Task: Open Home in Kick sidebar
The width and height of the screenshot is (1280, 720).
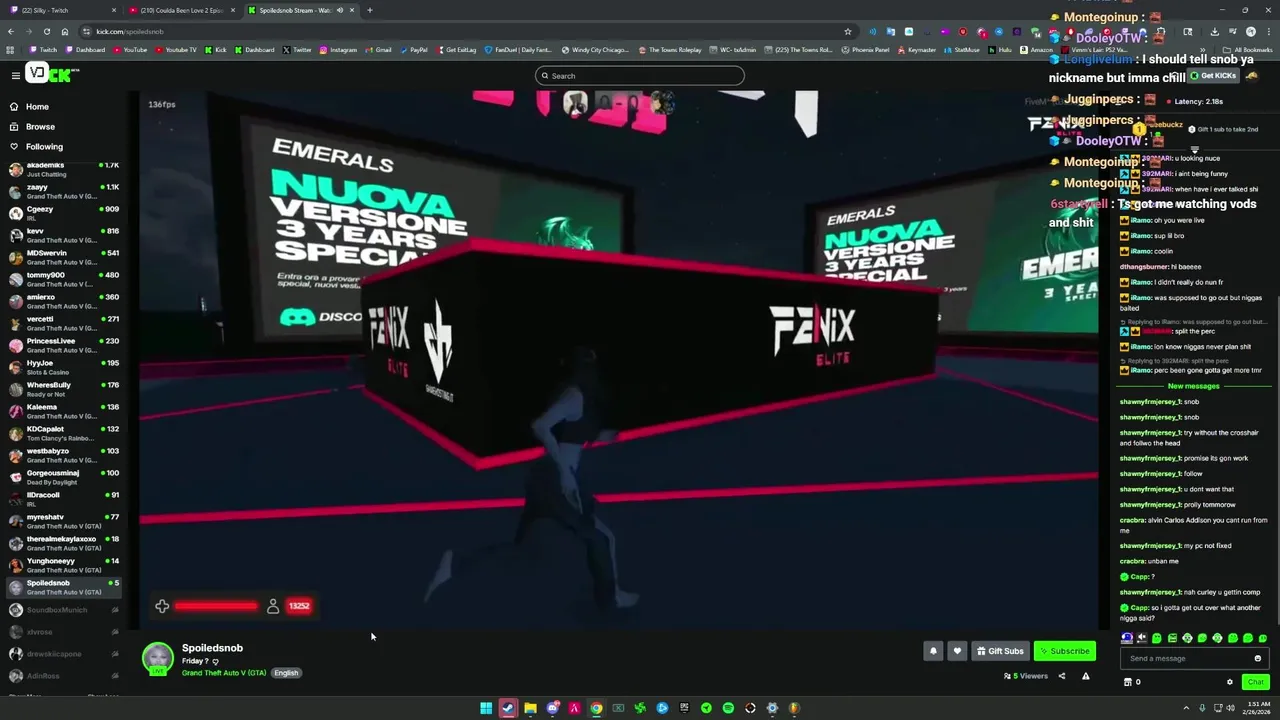Action: tap(37, 106)
